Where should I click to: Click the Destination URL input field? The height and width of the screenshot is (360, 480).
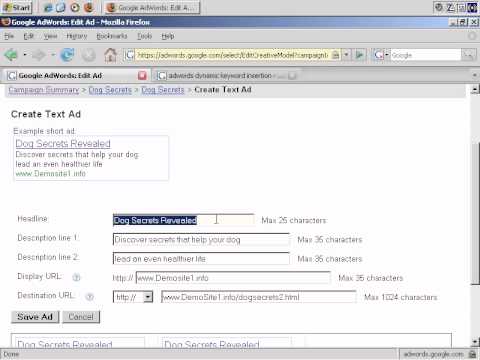point(259,297)
